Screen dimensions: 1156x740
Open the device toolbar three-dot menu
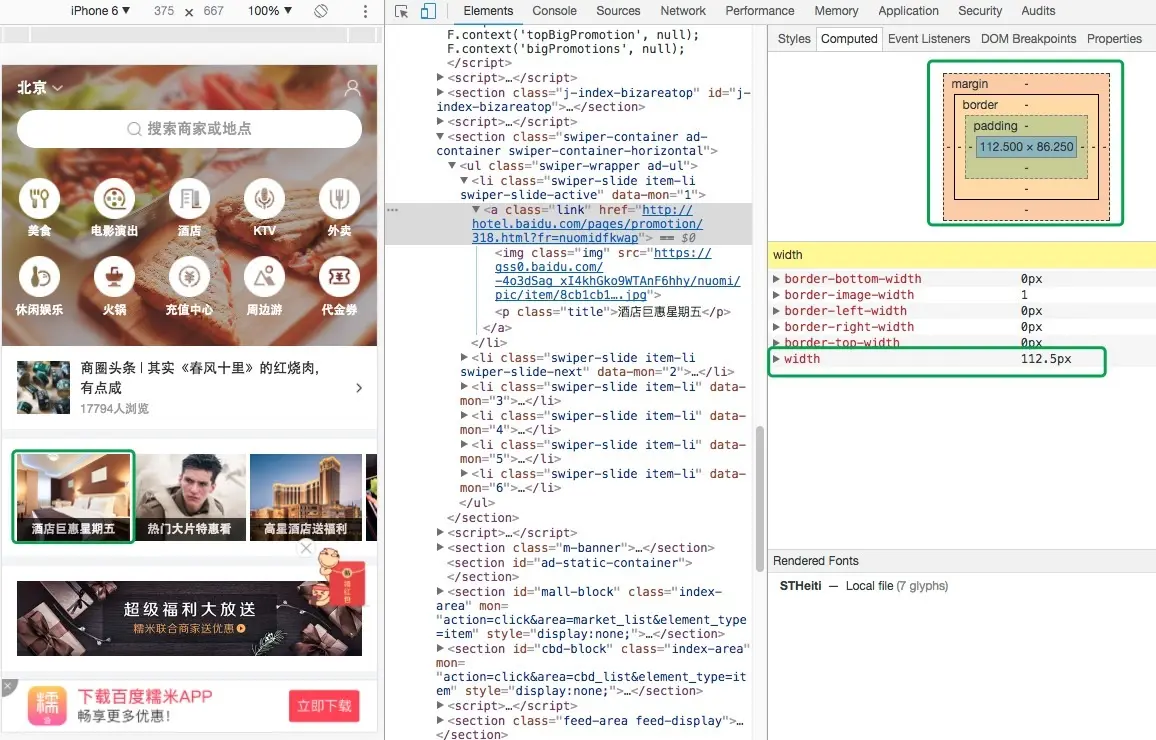tap(365, 11)
